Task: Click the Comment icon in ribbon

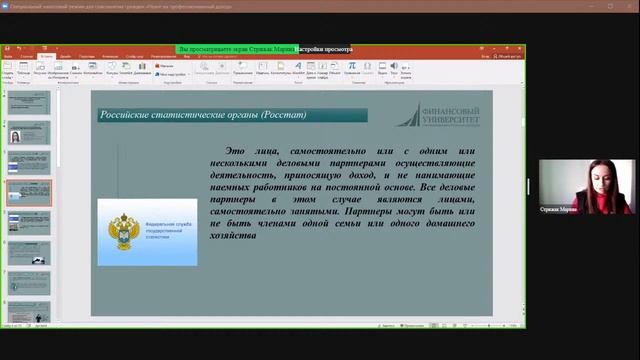Action: (x=243, y=69)
